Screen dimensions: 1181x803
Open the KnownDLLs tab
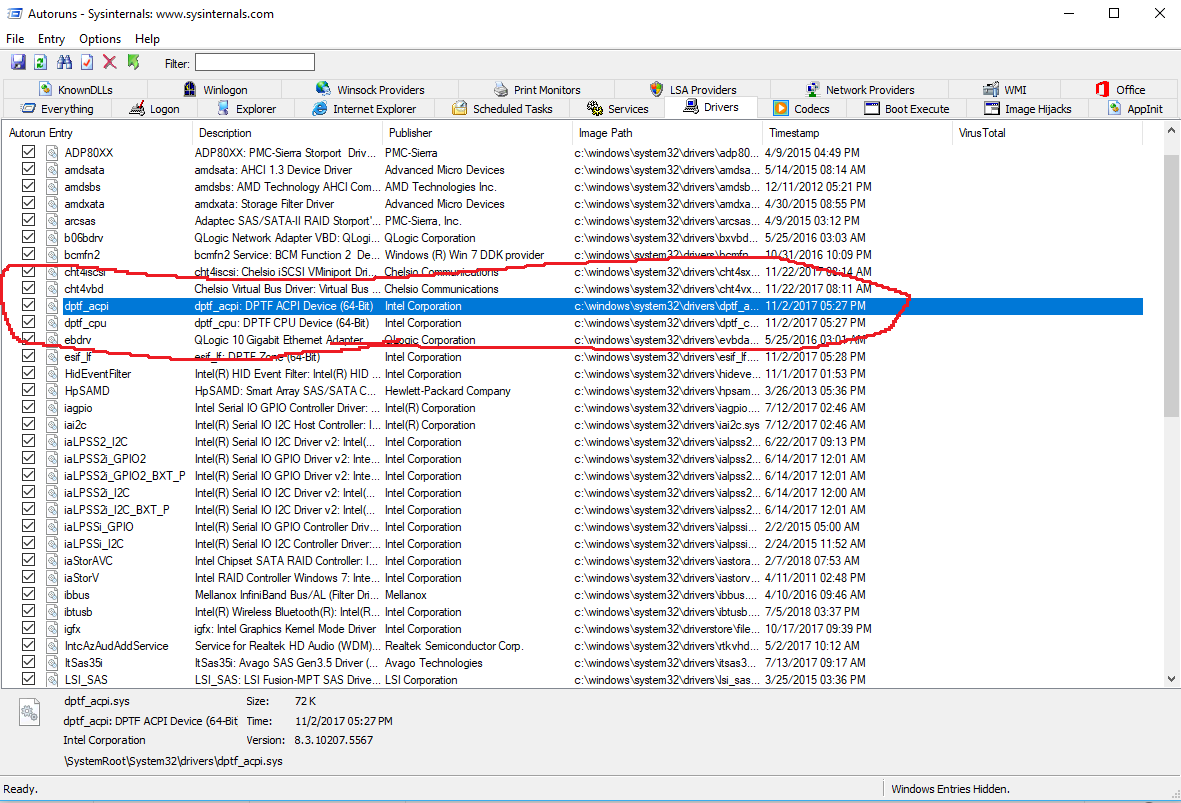coord(75,90)
